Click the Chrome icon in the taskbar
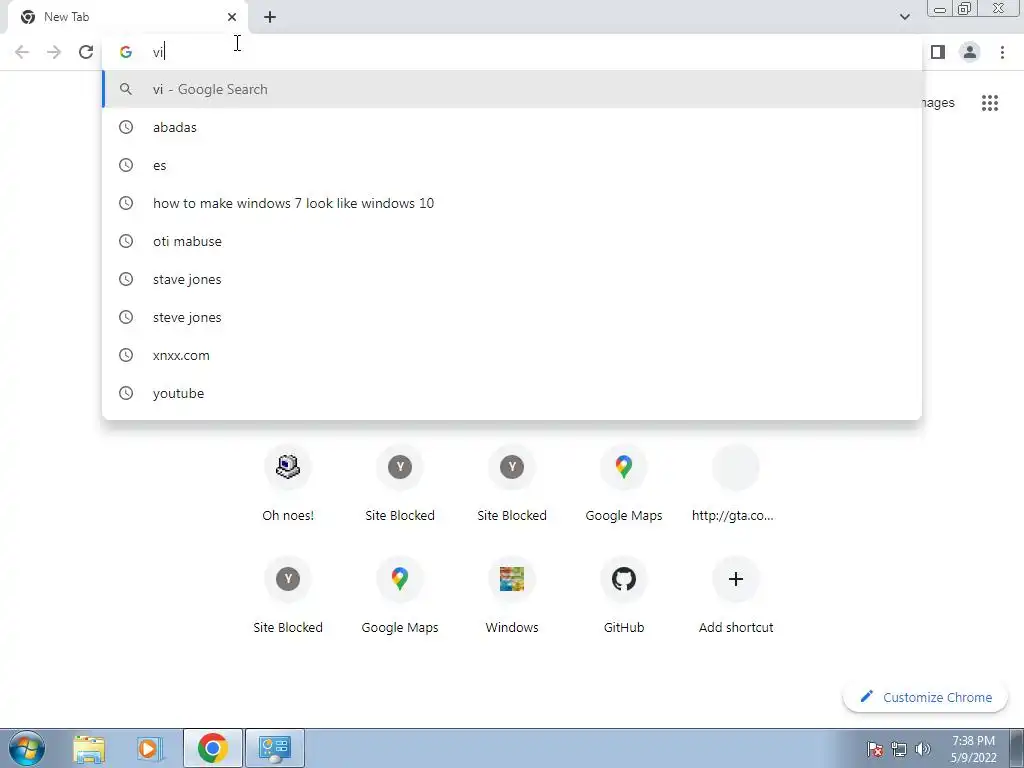The height and width of the screenshot is (768, 1024). click(213, 748)
